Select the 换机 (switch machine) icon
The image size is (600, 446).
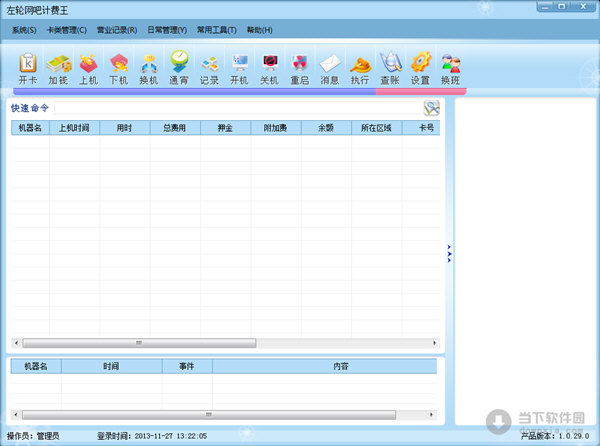[x=148, y=67]
